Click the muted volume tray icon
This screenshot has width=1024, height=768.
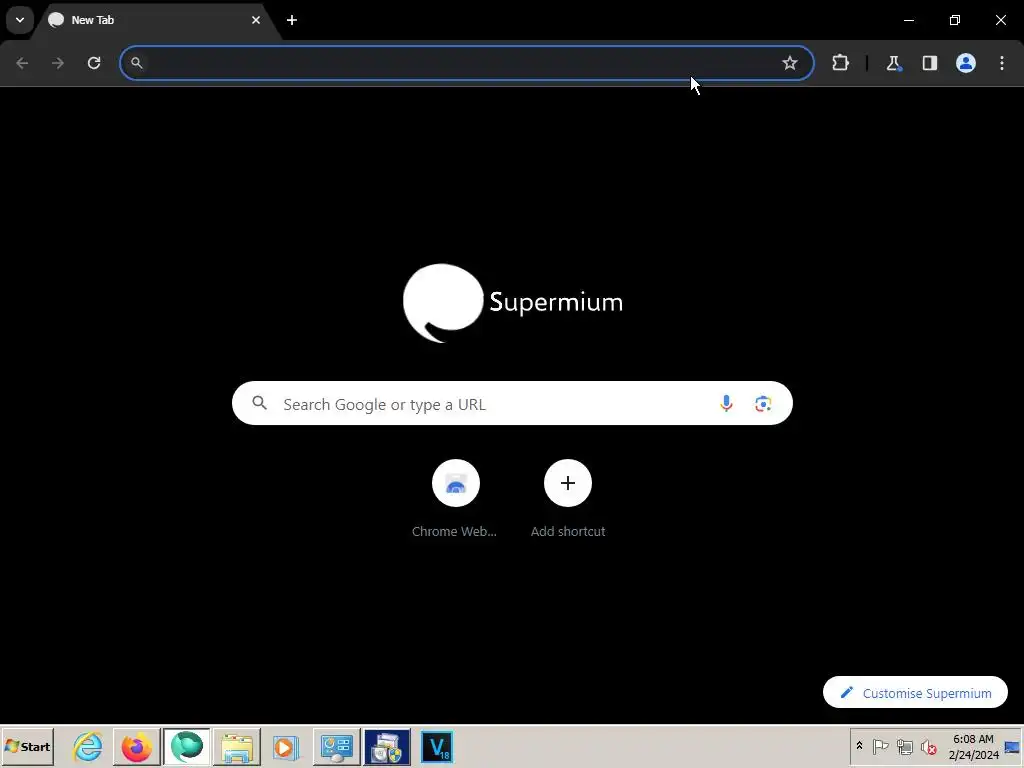coord(928,746)
